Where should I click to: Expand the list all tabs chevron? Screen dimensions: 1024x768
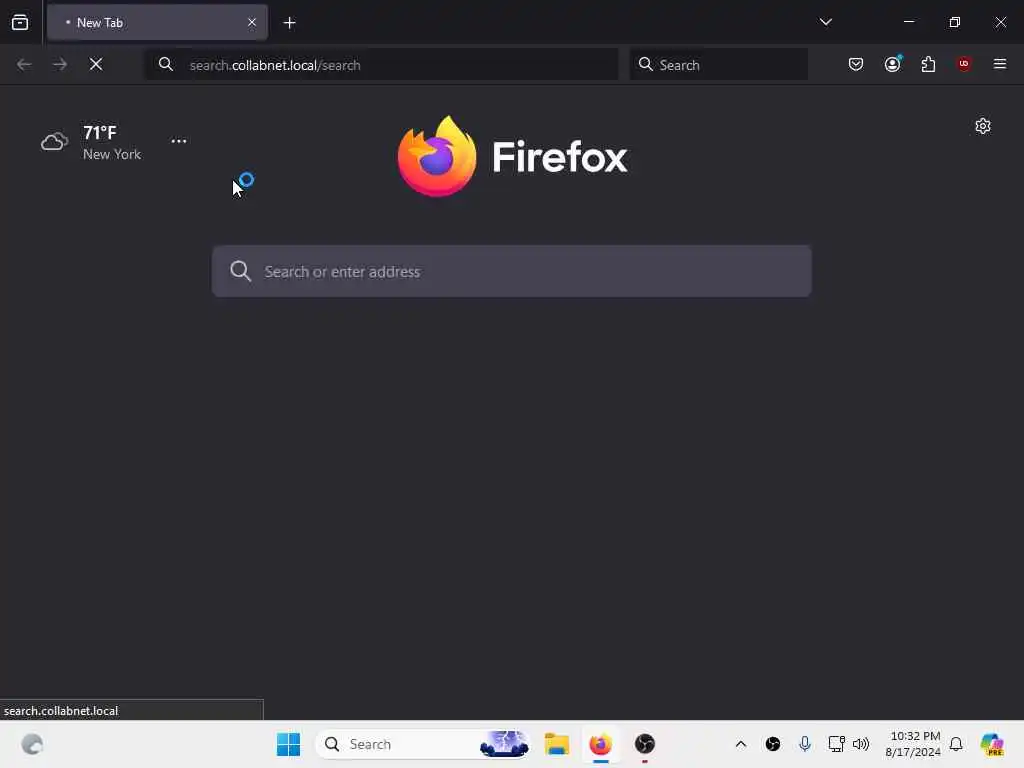(825, 22)
